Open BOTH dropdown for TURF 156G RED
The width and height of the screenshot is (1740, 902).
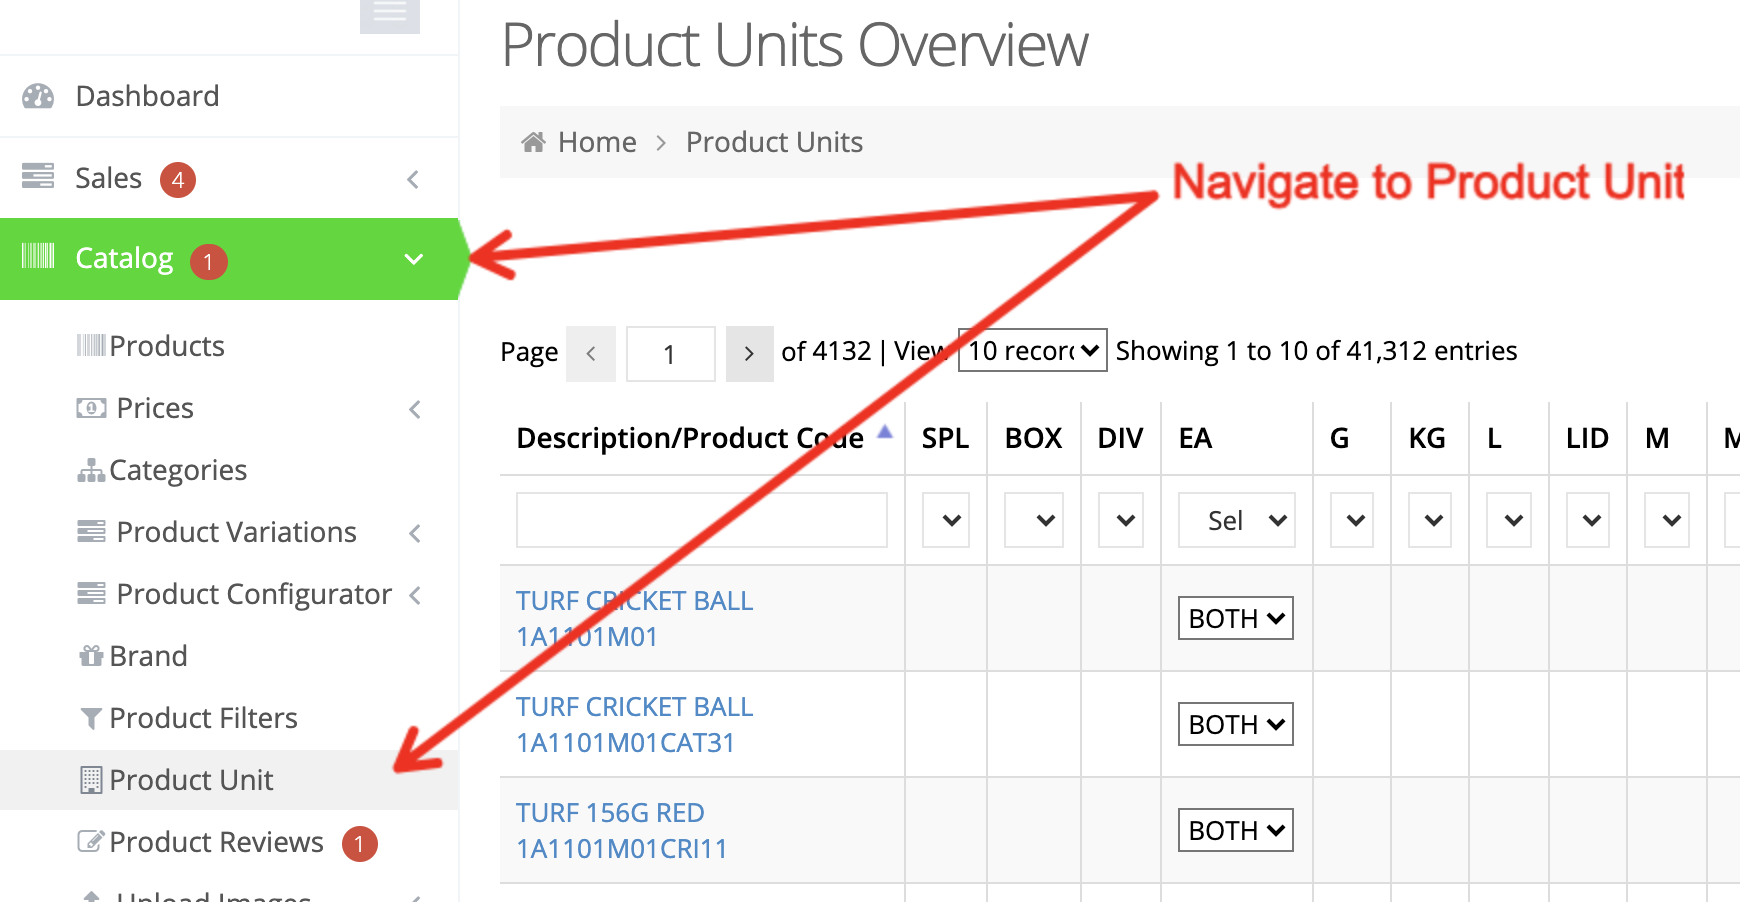pos(1235,830)
